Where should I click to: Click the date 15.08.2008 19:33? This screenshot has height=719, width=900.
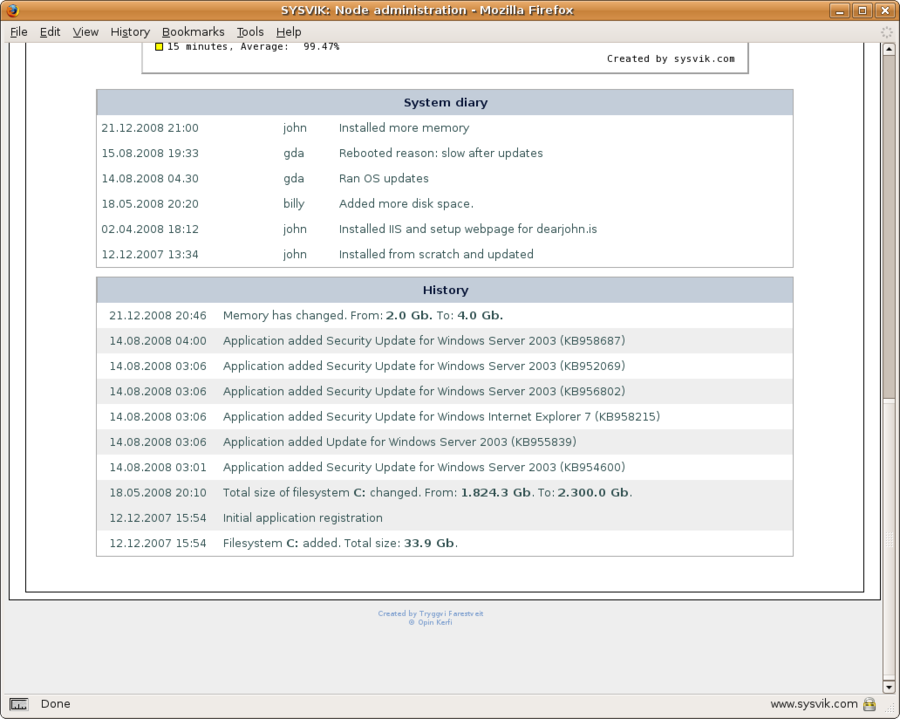(150, 153)
